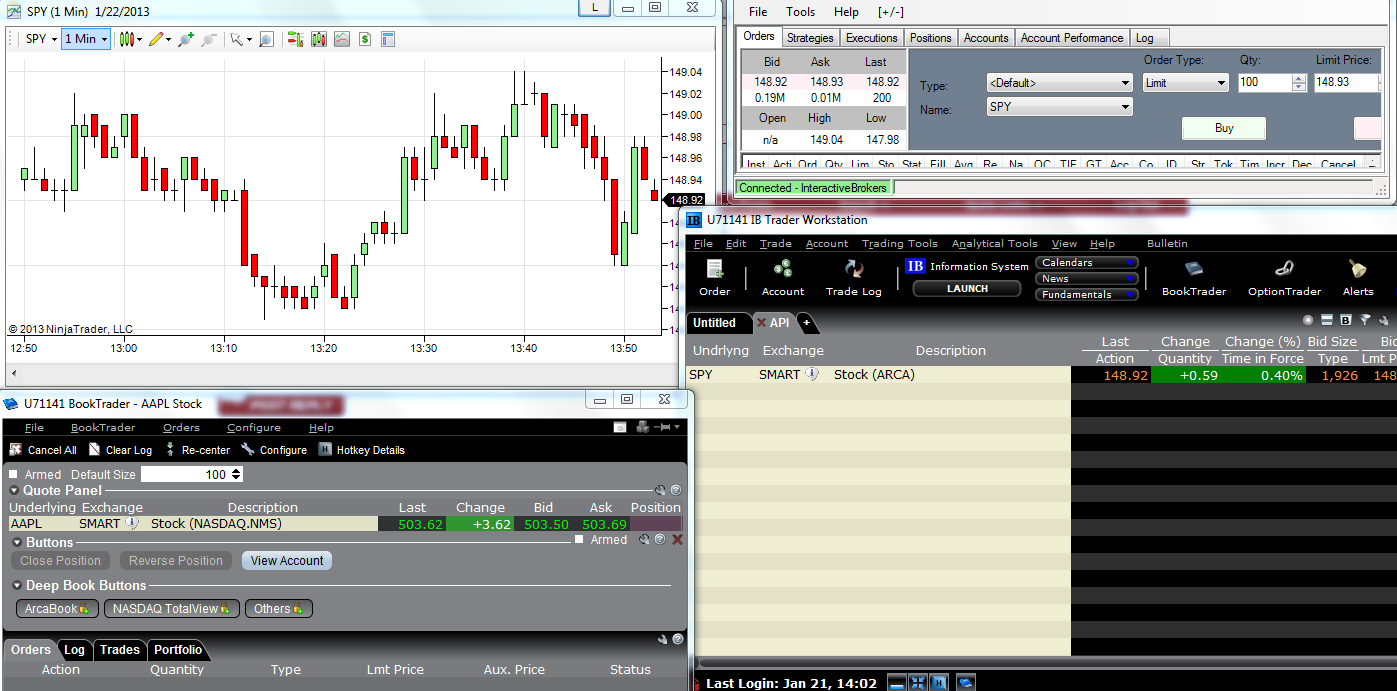Open the SPY instrument dropdown in chart
The height and width of the screenshot is (691, 1397).
(x=40, y=39)
